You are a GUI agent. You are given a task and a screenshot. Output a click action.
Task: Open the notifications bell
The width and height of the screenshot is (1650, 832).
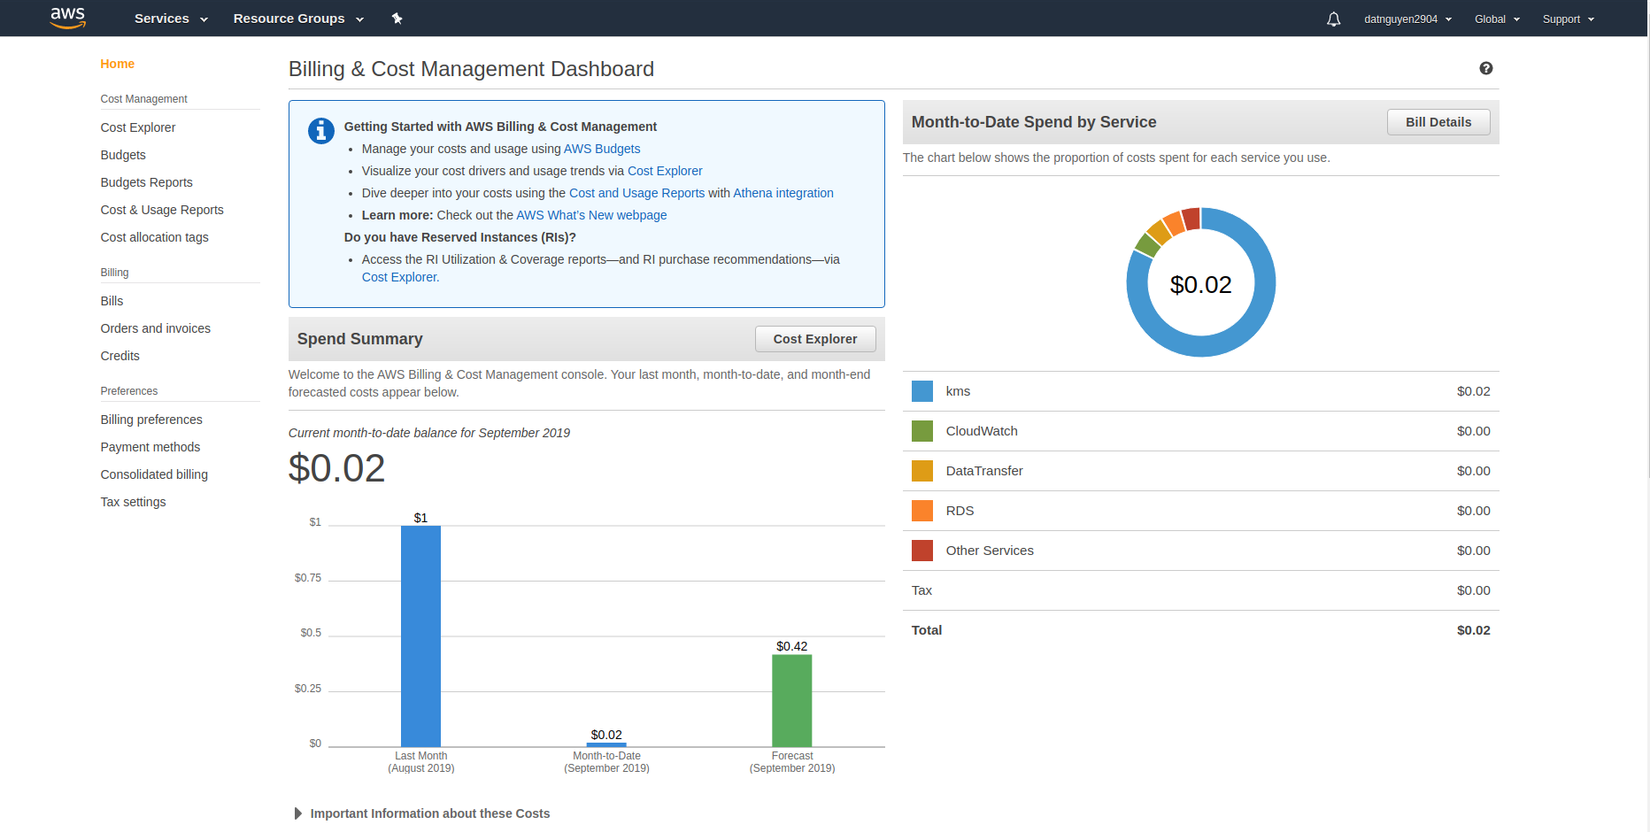(x=1333, y=19)
